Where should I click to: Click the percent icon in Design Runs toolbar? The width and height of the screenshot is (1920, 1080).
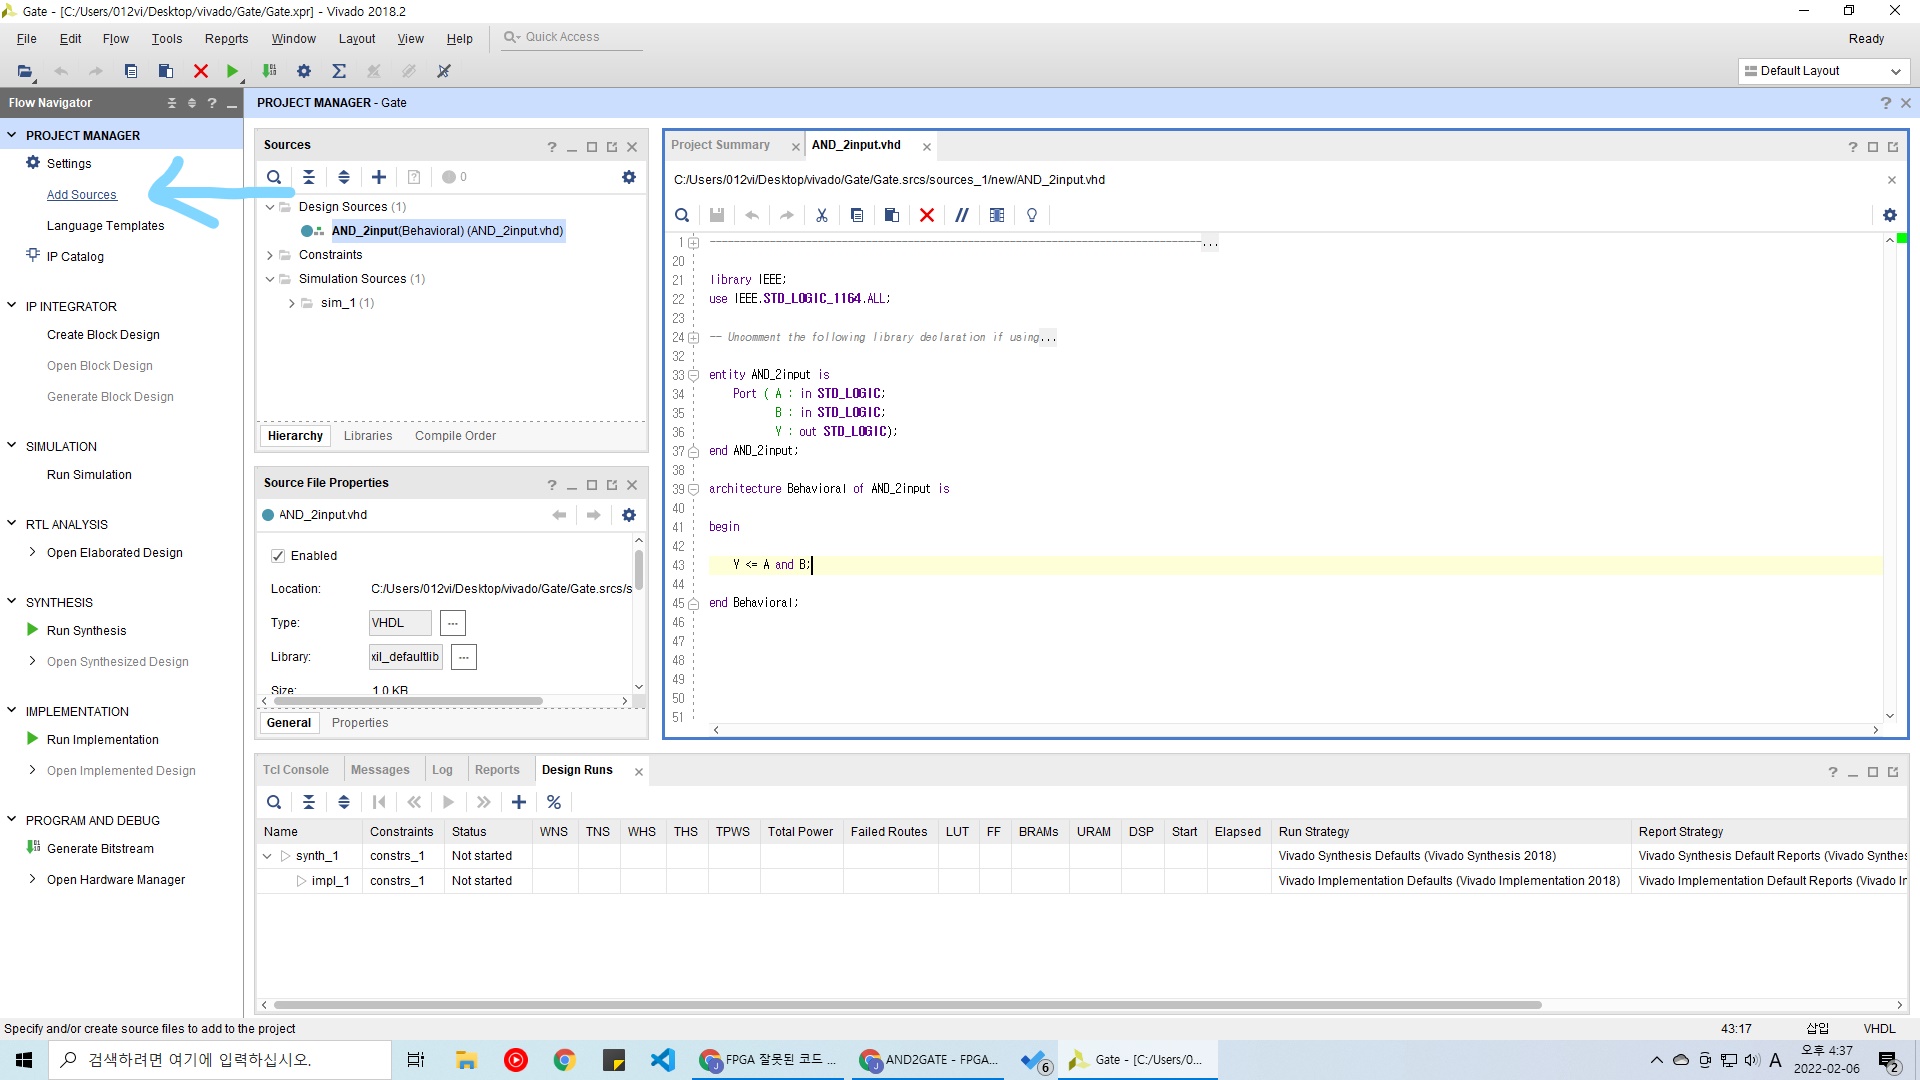[554, 802]
